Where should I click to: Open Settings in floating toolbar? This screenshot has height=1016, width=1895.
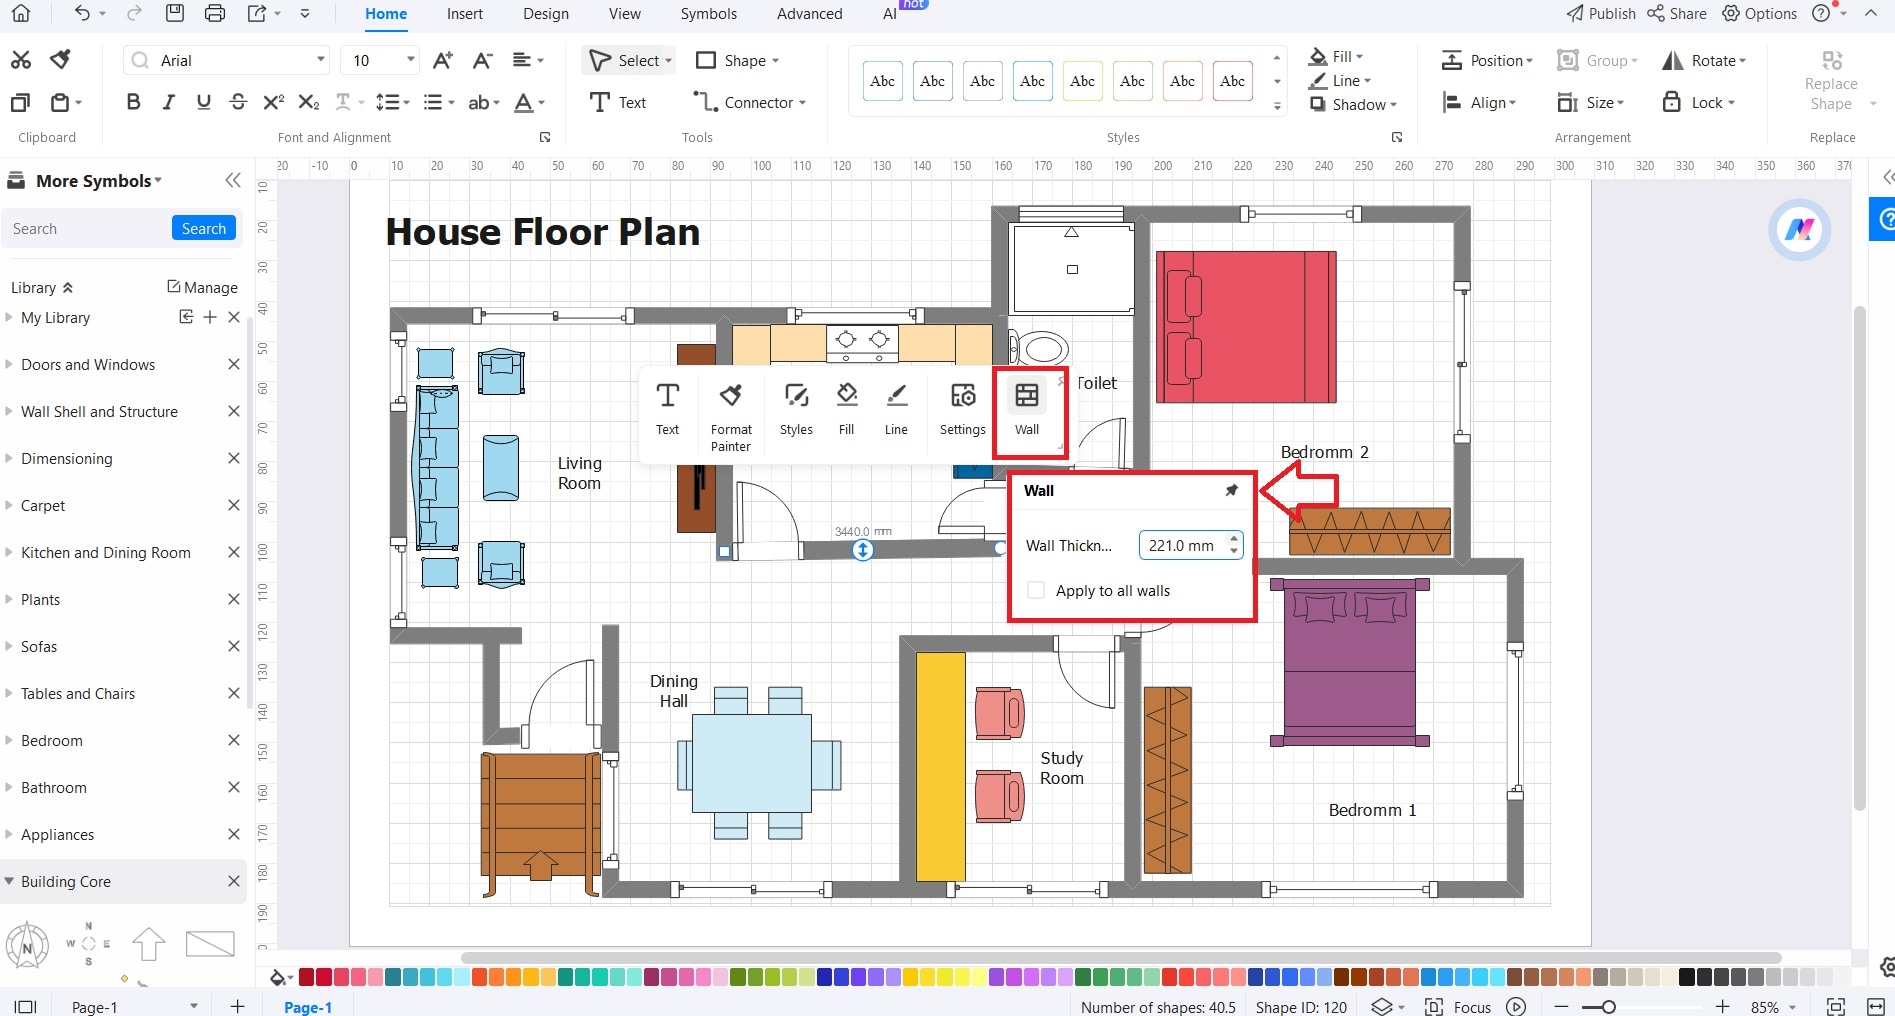coord(963,410)
